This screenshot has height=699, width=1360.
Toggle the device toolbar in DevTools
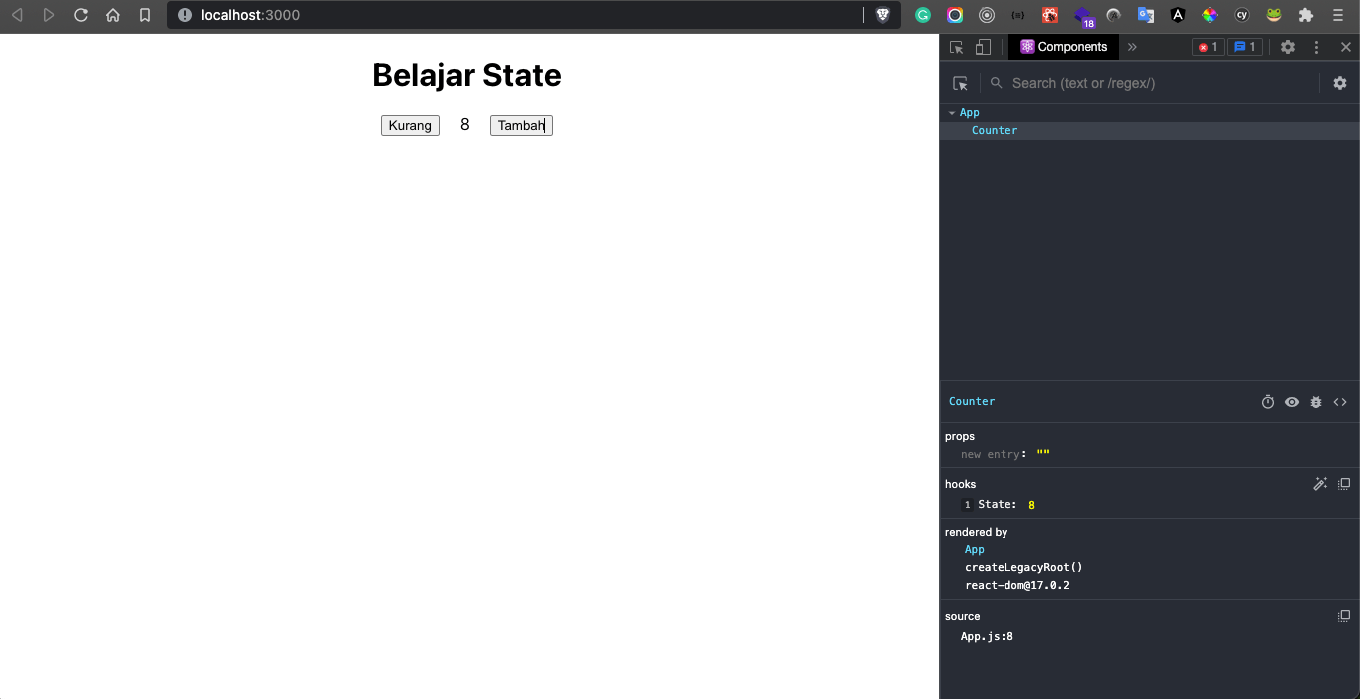[983, 47]
